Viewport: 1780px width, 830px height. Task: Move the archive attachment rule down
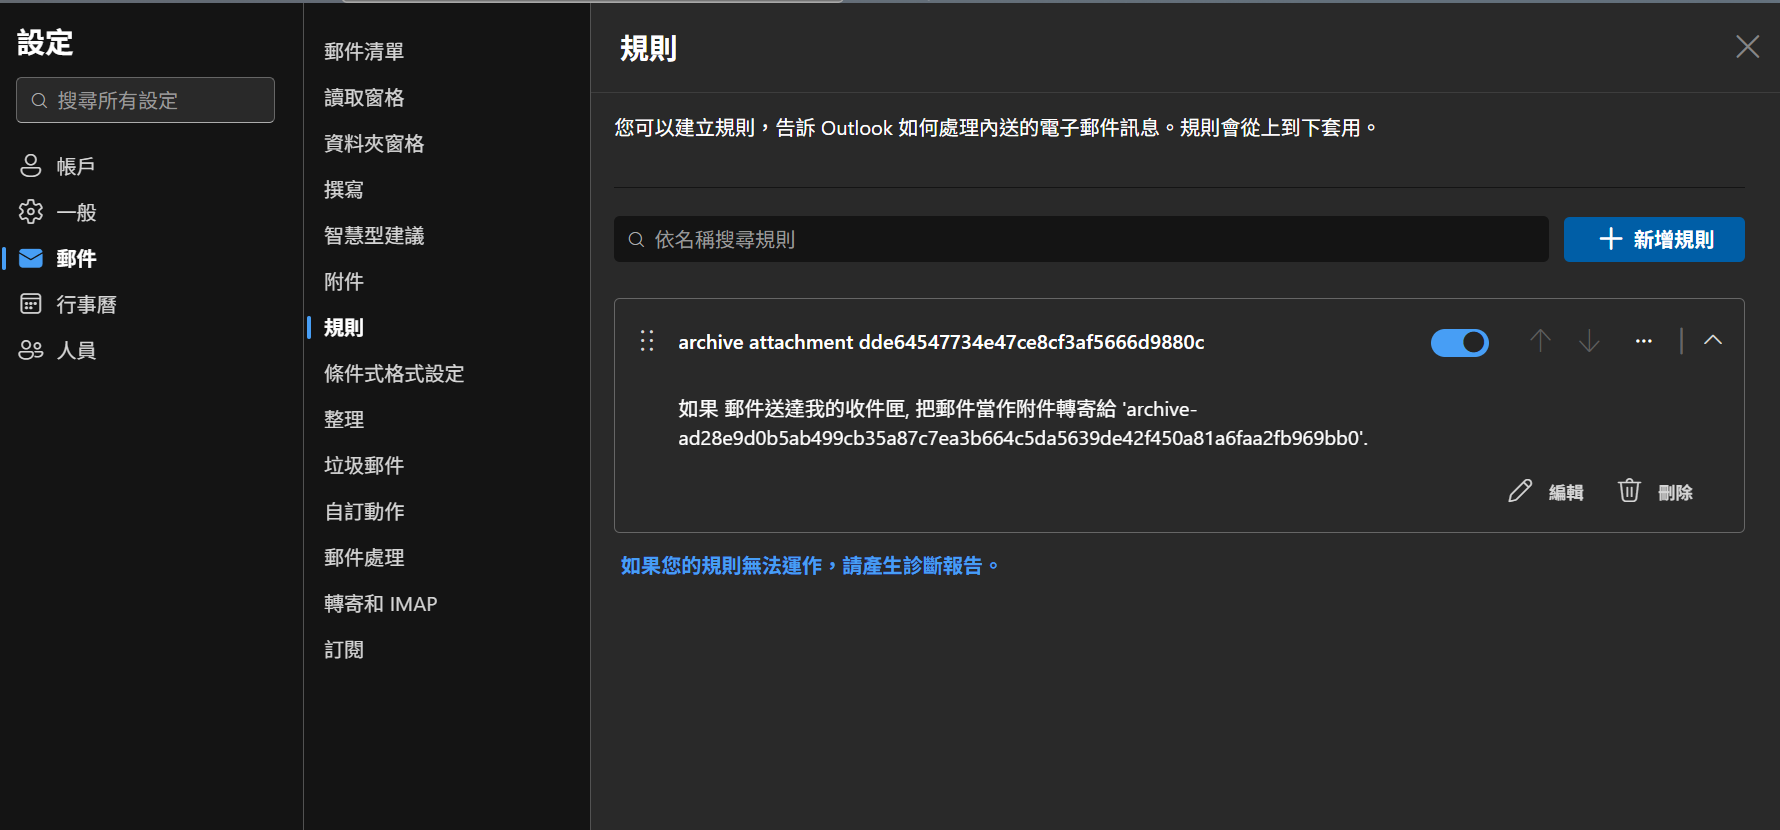point(1589,341)
